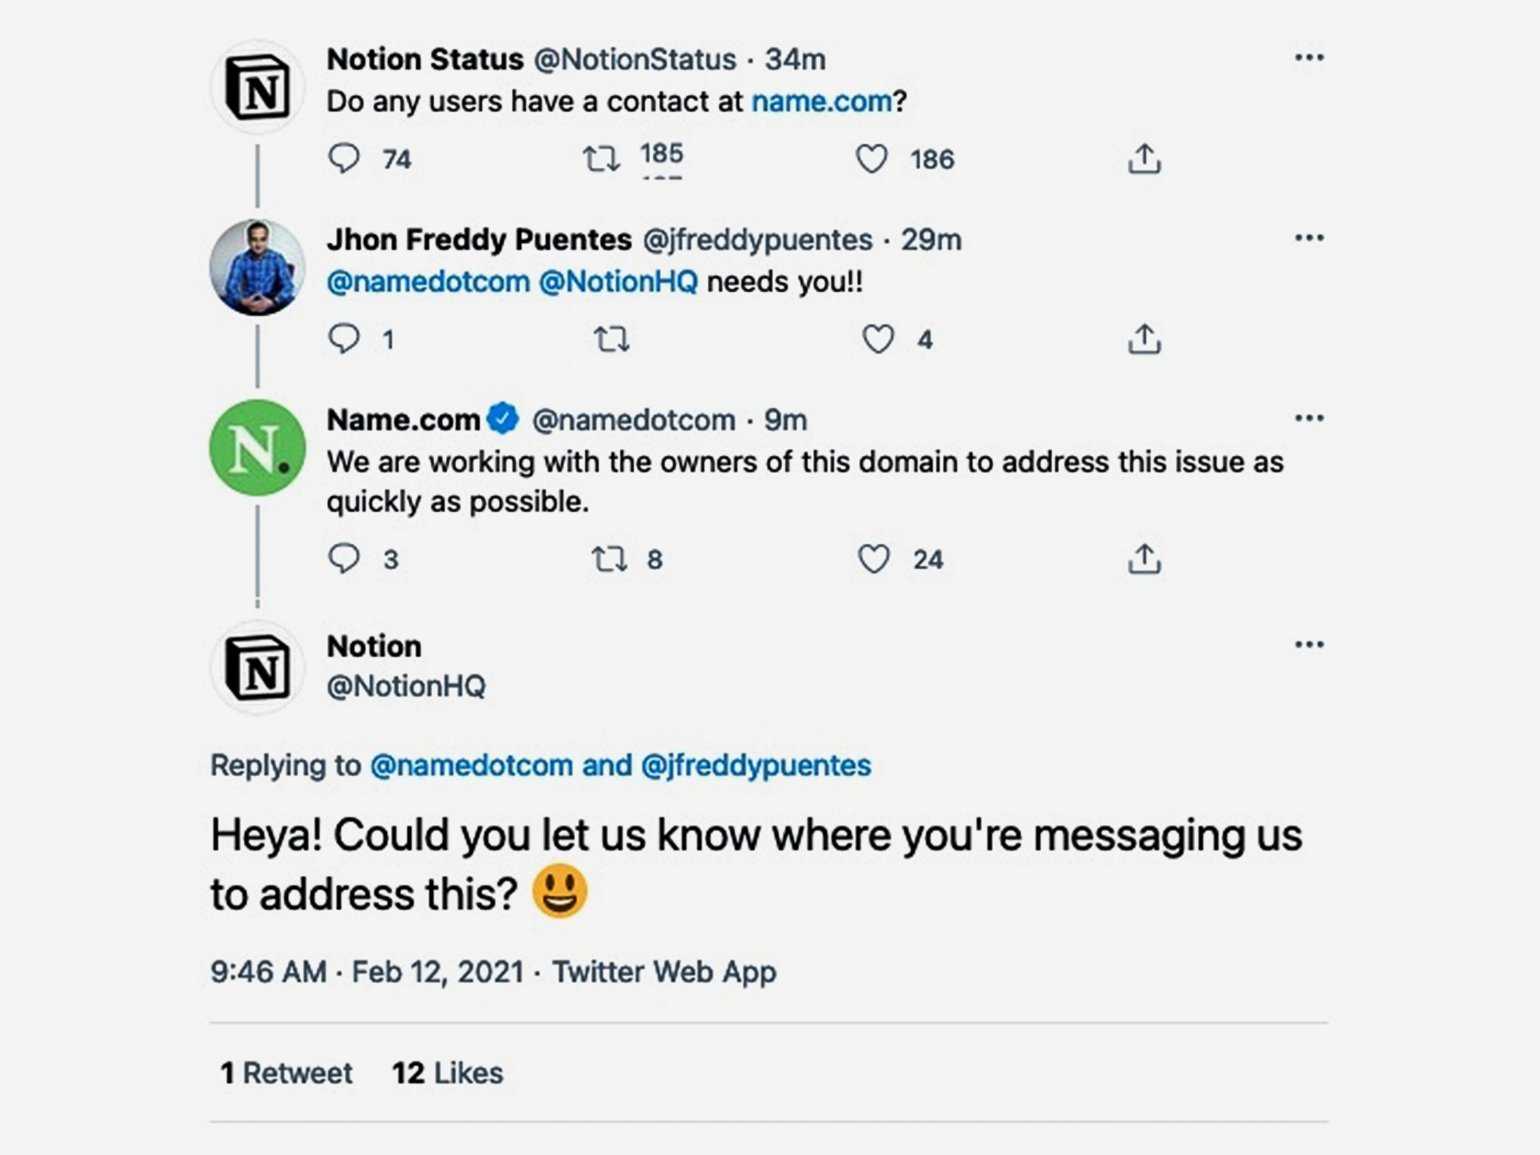Open more options on Jhon Freddy's tweet

coord(1309,238)
